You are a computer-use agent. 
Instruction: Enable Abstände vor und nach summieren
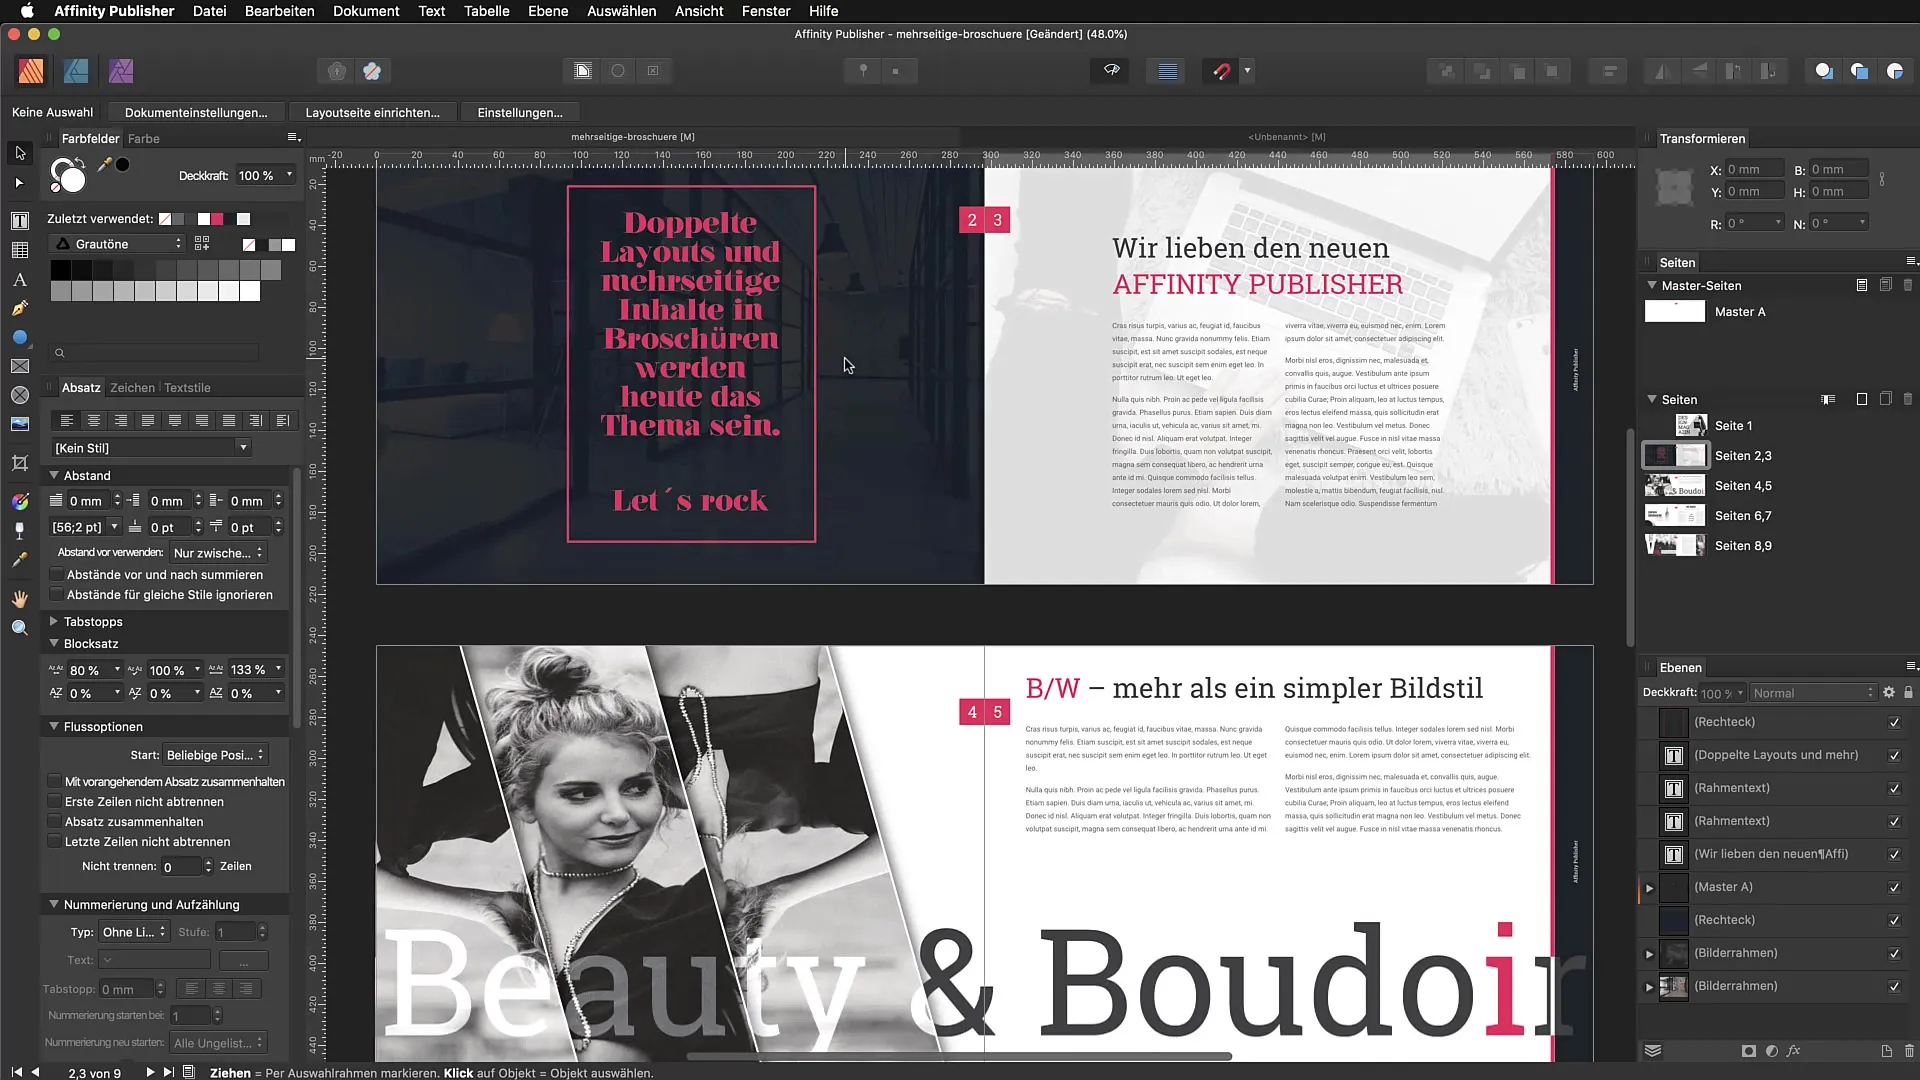(x=57, y=575)
